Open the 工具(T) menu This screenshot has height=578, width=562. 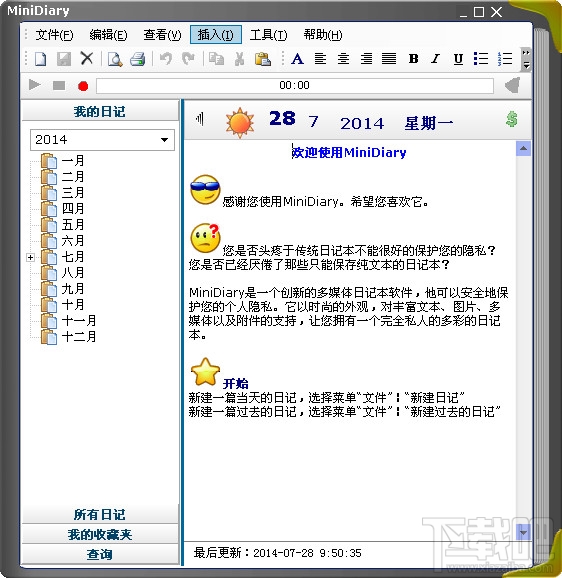pos(268,35)
